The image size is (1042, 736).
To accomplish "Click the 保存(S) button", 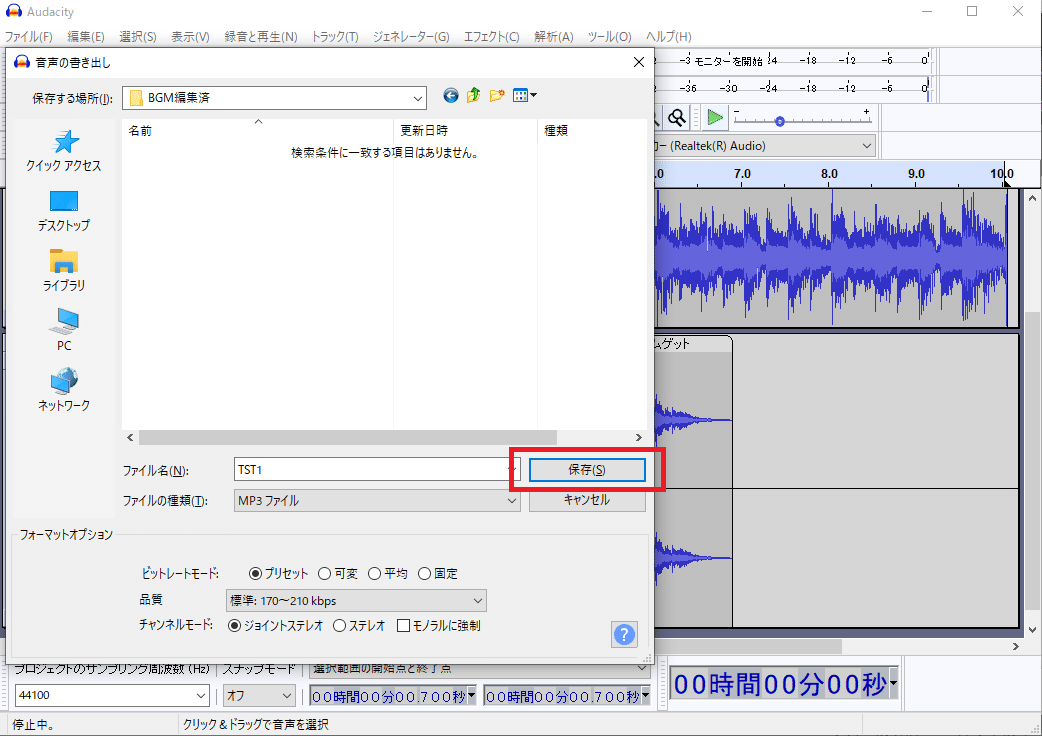I will (x=587, y=470).
